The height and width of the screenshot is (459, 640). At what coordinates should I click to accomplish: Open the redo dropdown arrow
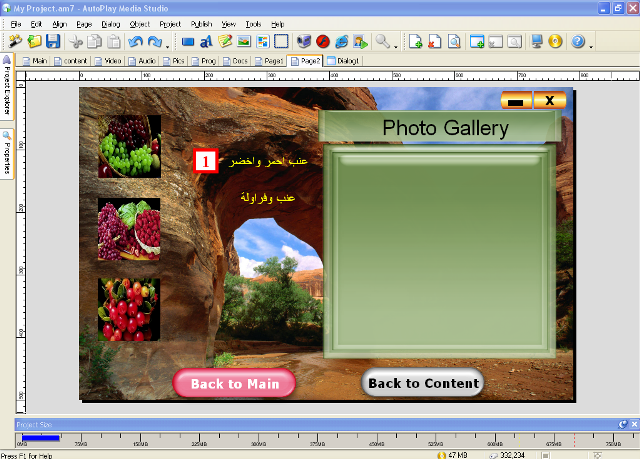167,45
